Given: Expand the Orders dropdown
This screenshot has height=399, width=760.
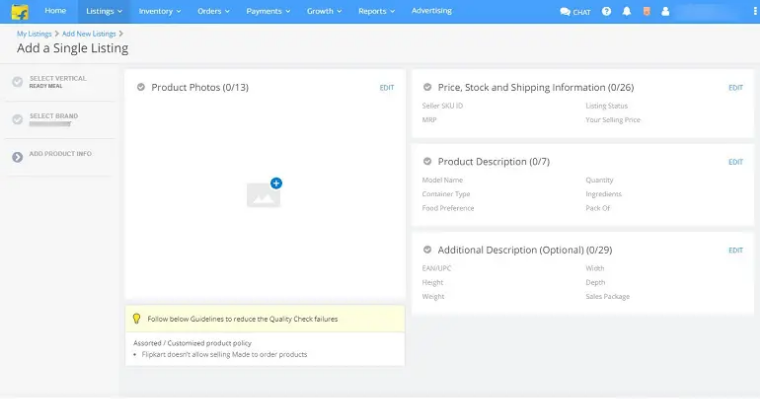Looking at the screenshot, I should click(x=213, y=11).
